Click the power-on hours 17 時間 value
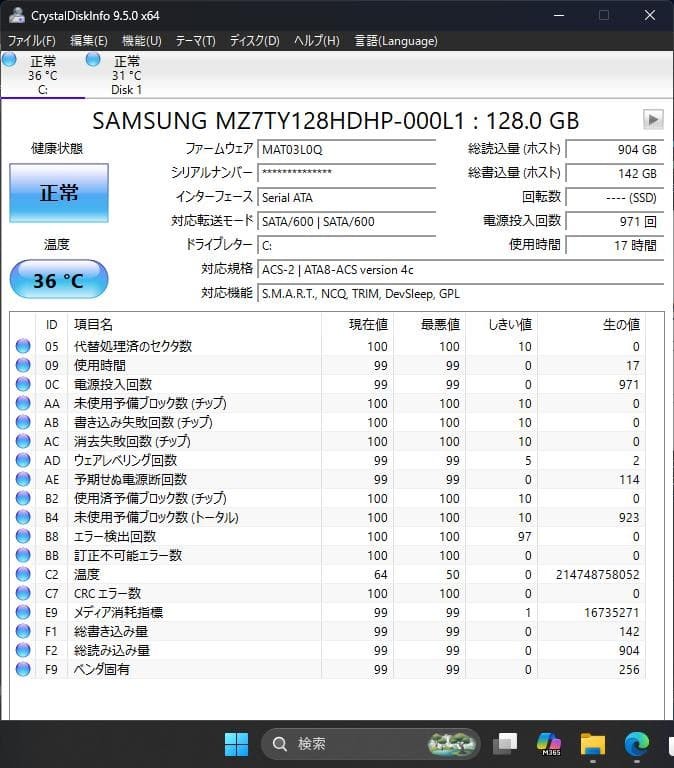 coord(615,245)
